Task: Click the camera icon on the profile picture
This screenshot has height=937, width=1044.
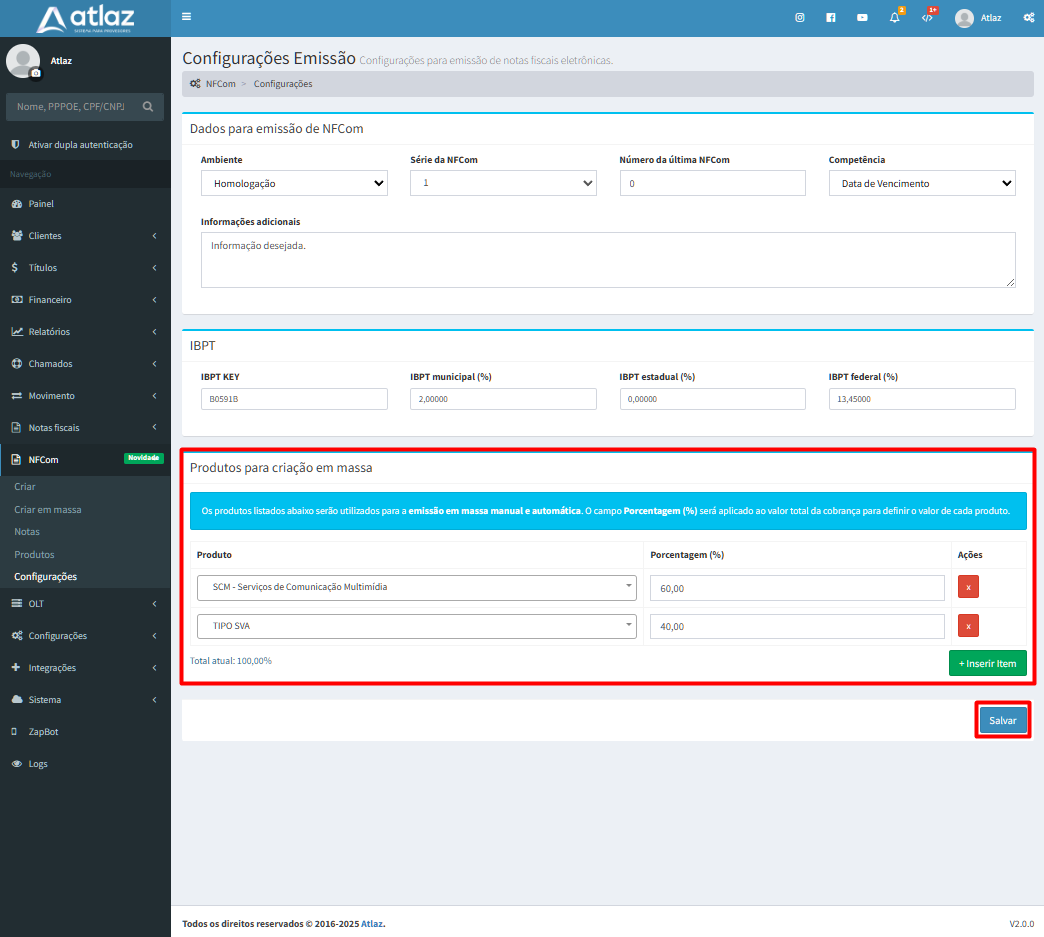Action: (x=36, y=74)
